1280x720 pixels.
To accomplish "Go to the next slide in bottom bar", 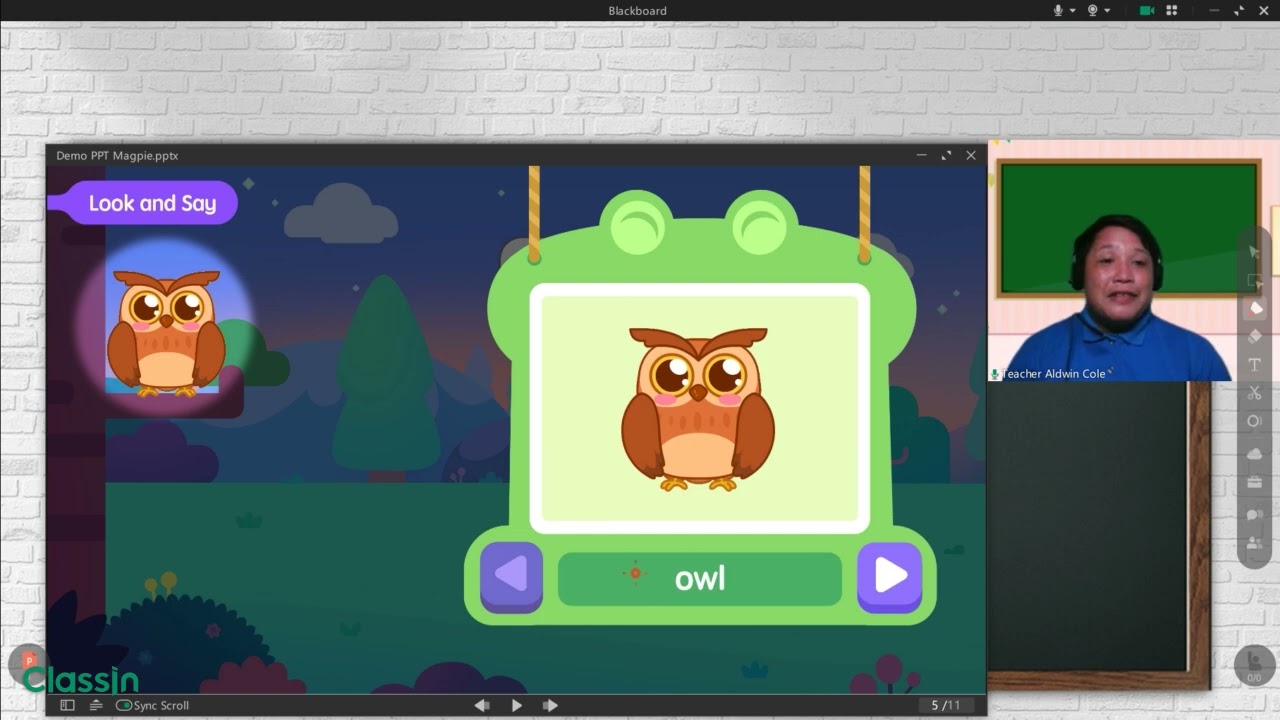I will click(x=550, y=705).
